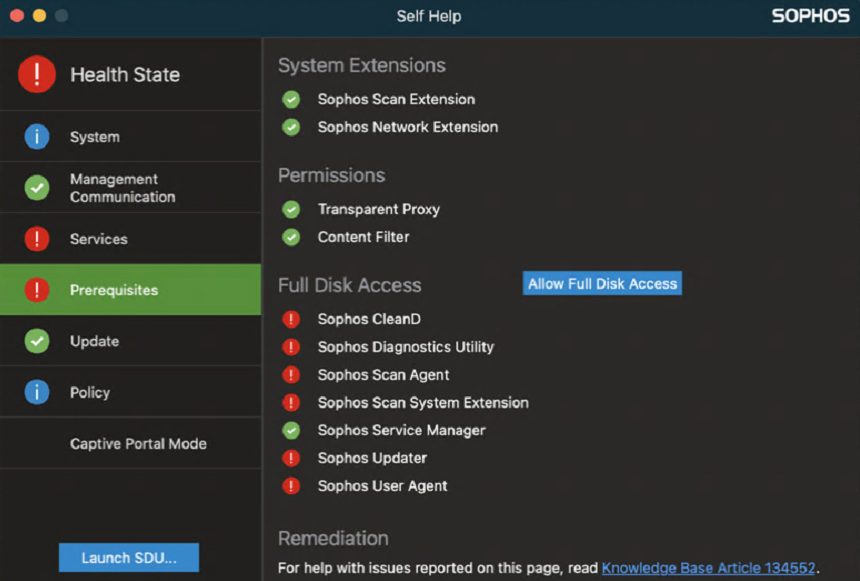Go to the Update section
The image size is (860, 581).
[x=131, y=341]
